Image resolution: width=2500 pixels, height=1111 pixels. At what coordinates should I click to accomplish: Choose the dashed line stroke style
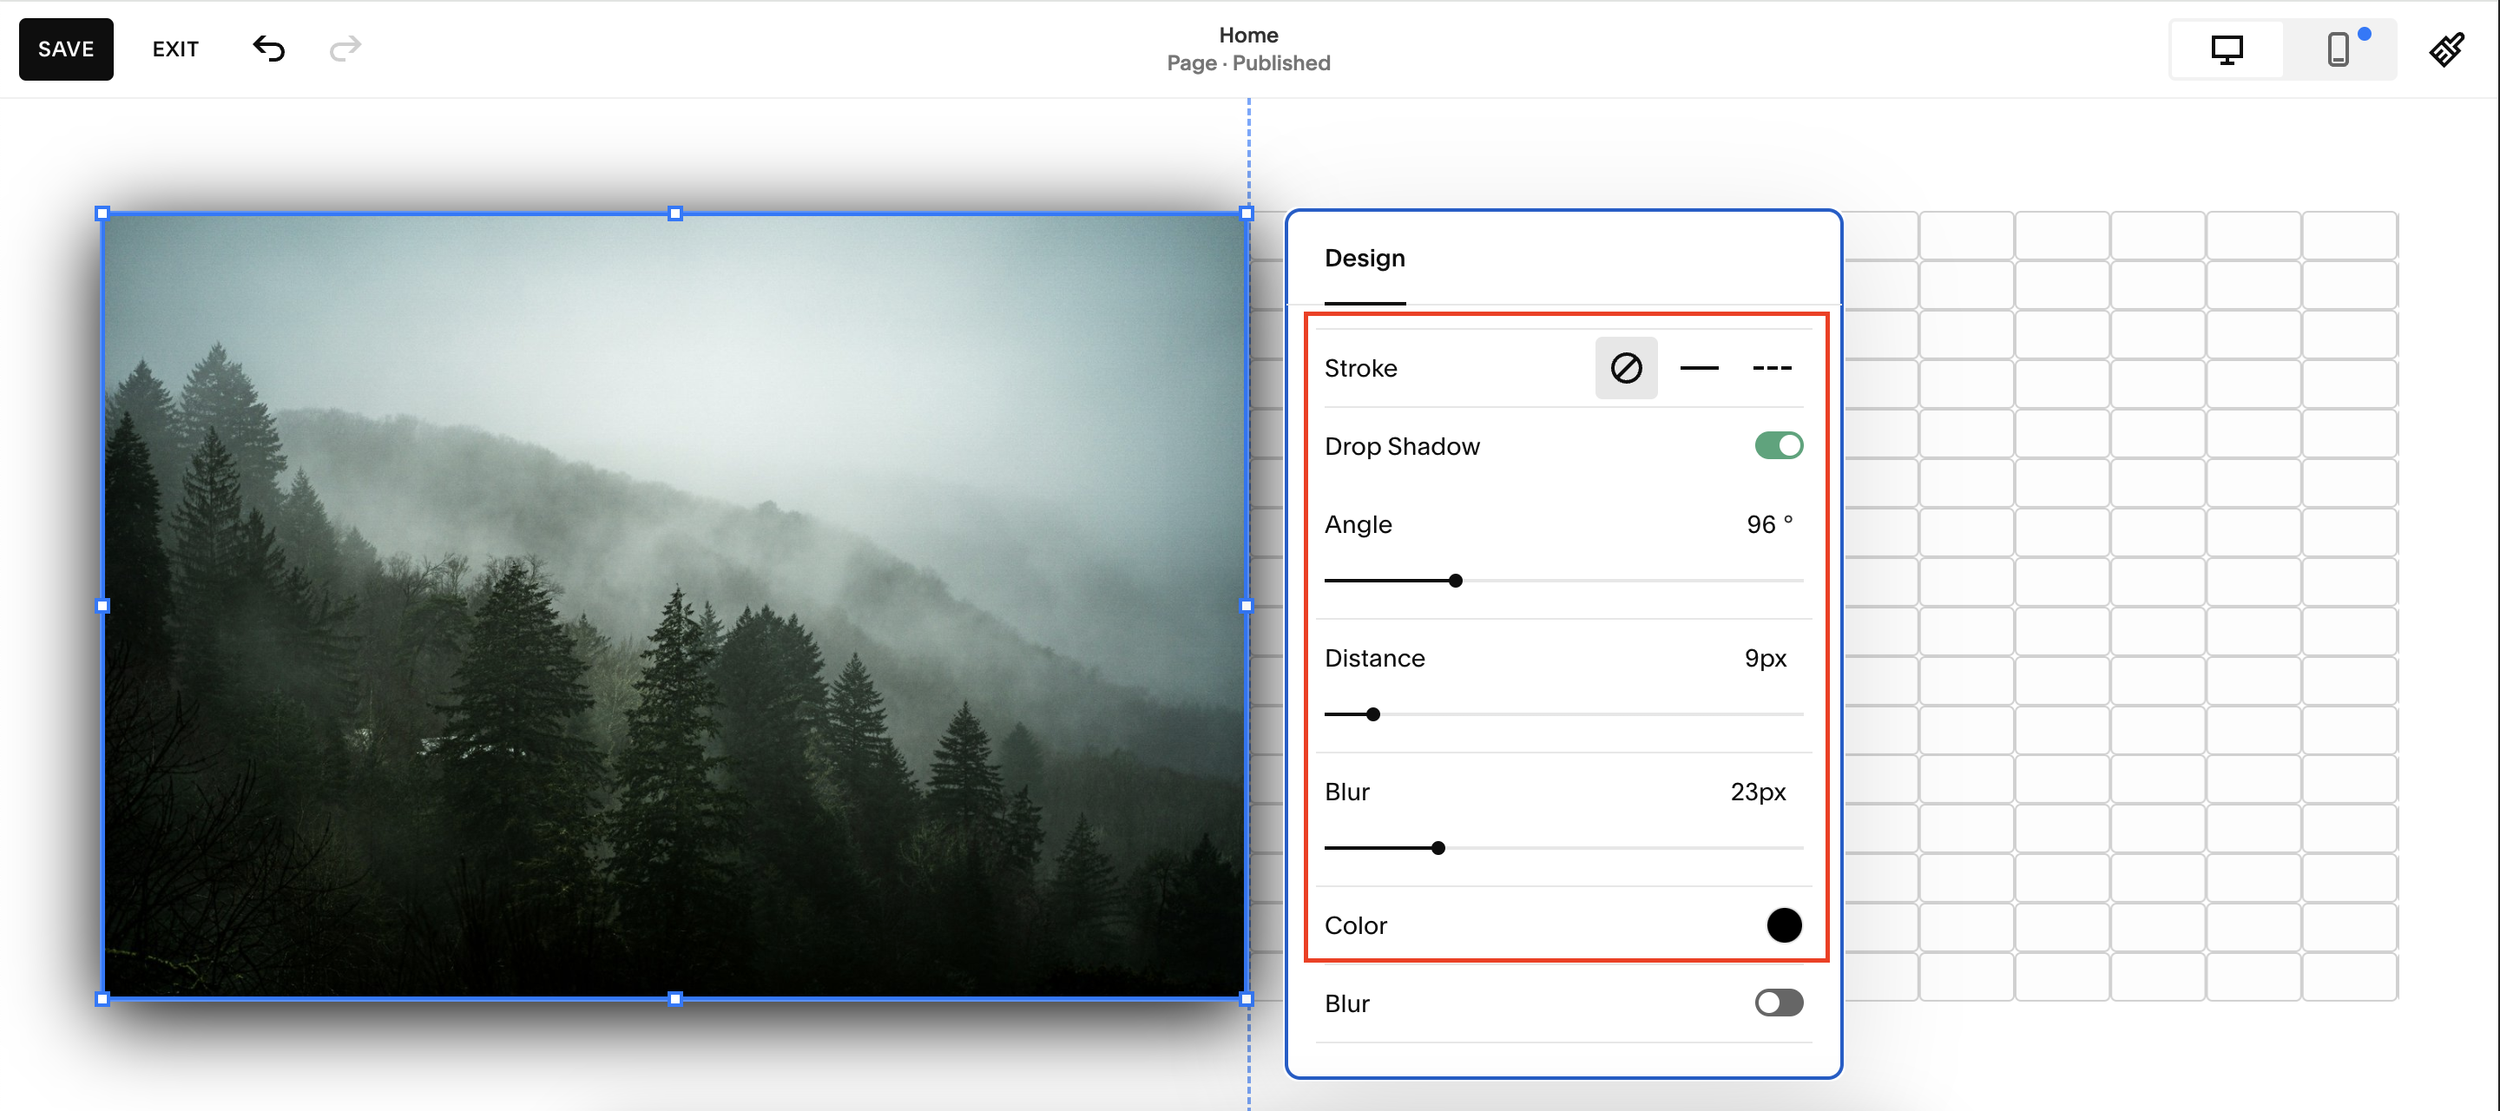1772,368
